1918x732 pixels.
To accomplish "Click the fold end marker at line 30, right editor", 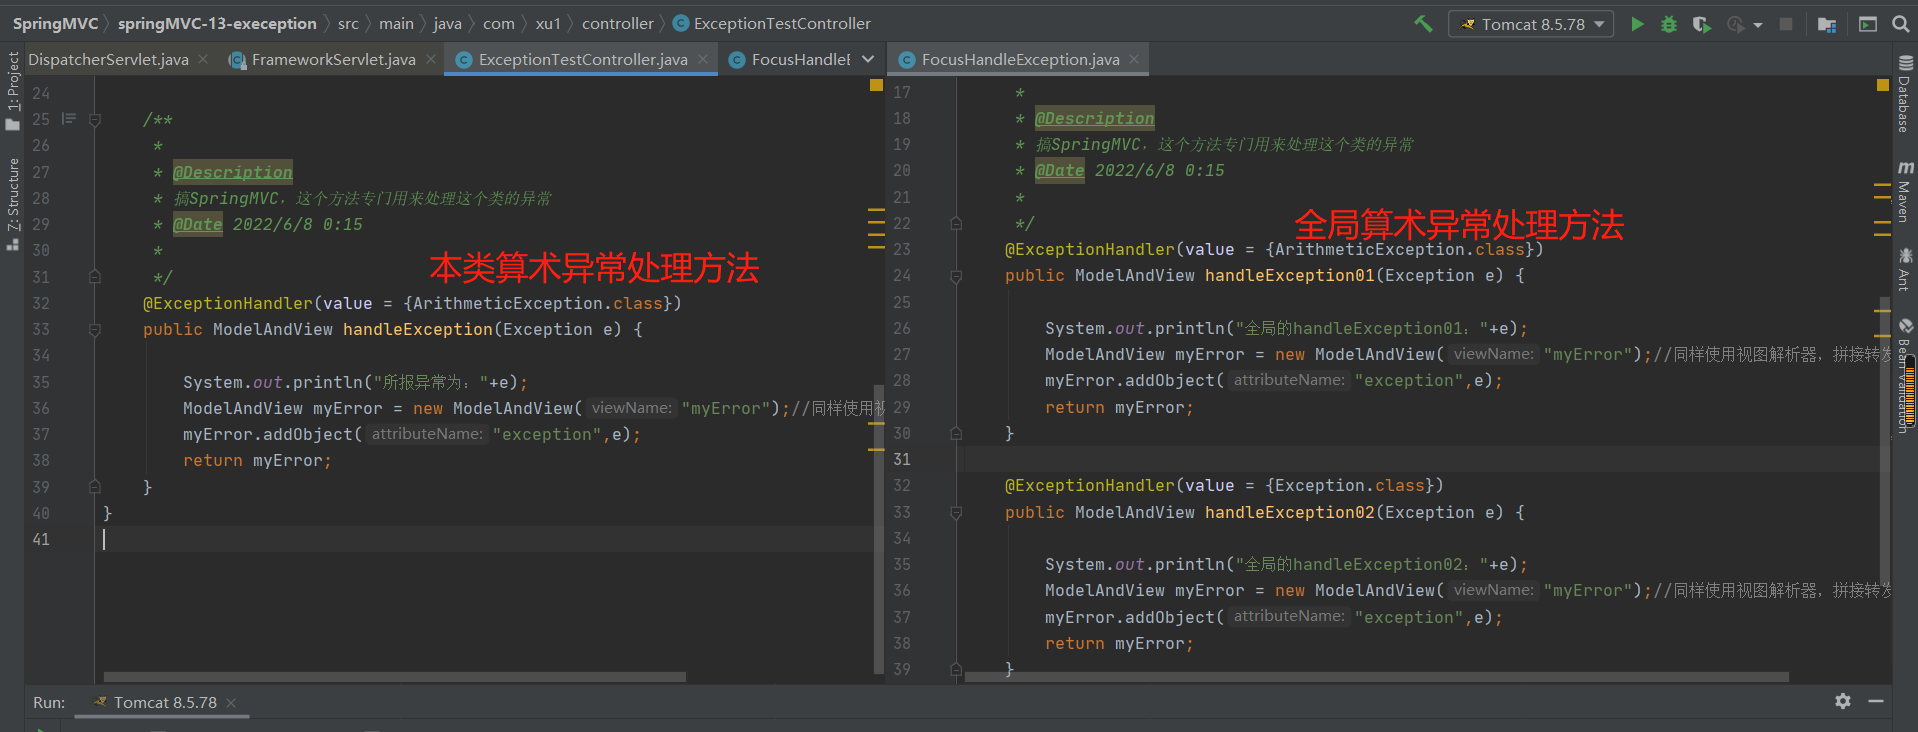I will coord(956,434).
